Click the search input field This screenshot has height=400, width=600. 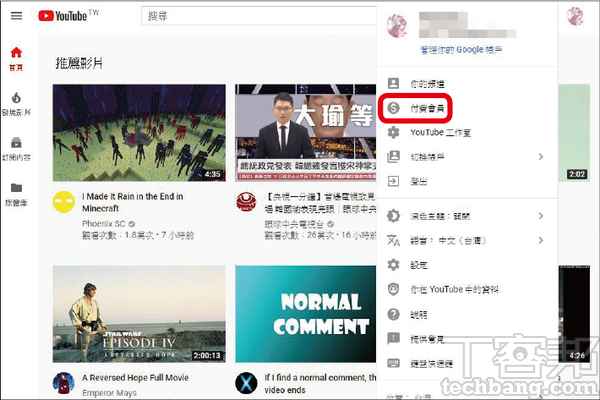point(259,16)
